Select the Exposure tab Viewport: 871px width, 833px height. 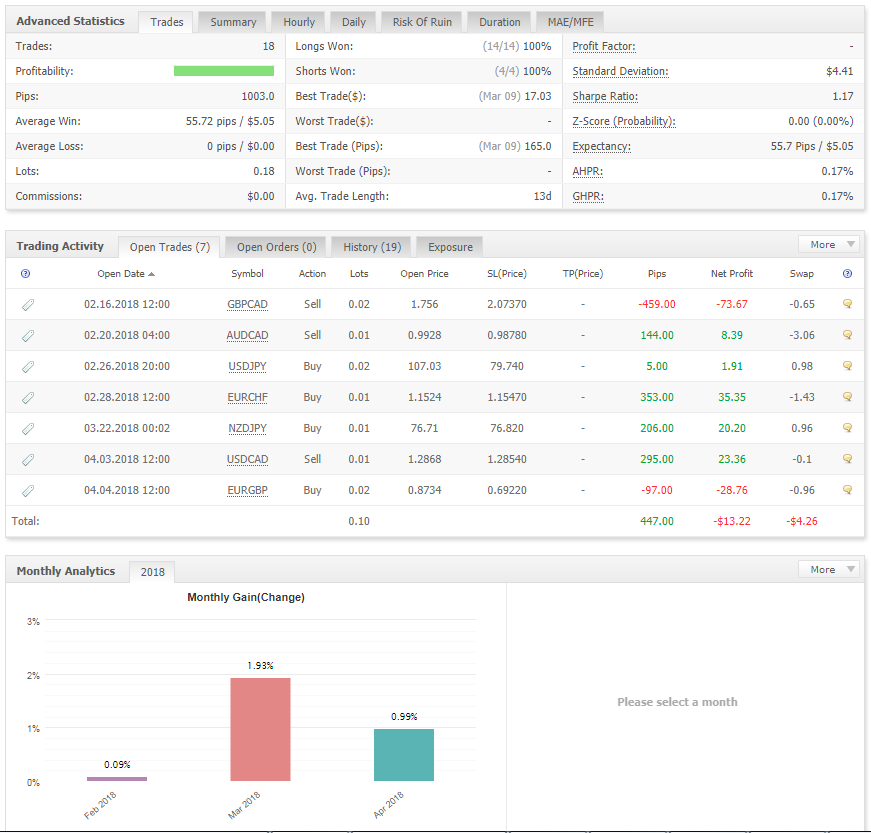click(x=450, y=247)
